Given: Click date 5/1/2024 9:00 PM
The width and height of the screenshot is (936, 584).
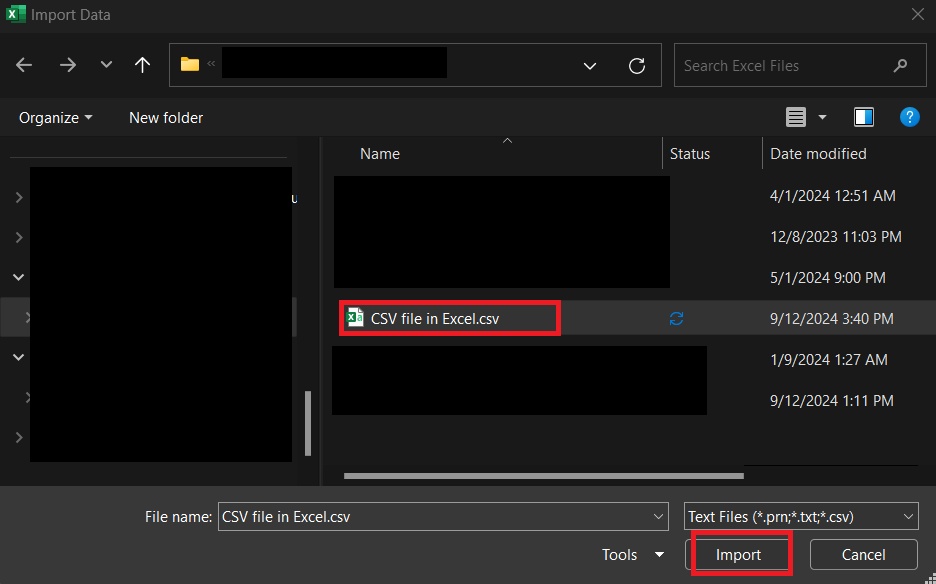Looking at the screenshot, I should tap(828, 278).
